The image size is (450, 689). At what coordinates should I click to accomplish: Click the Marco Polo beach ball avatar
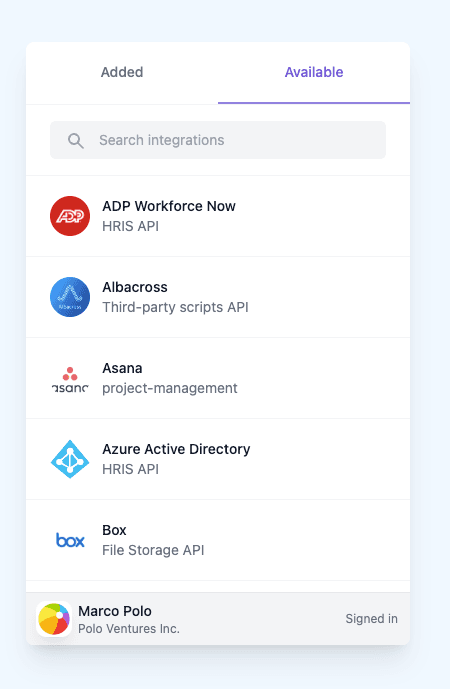pos(54,619)
